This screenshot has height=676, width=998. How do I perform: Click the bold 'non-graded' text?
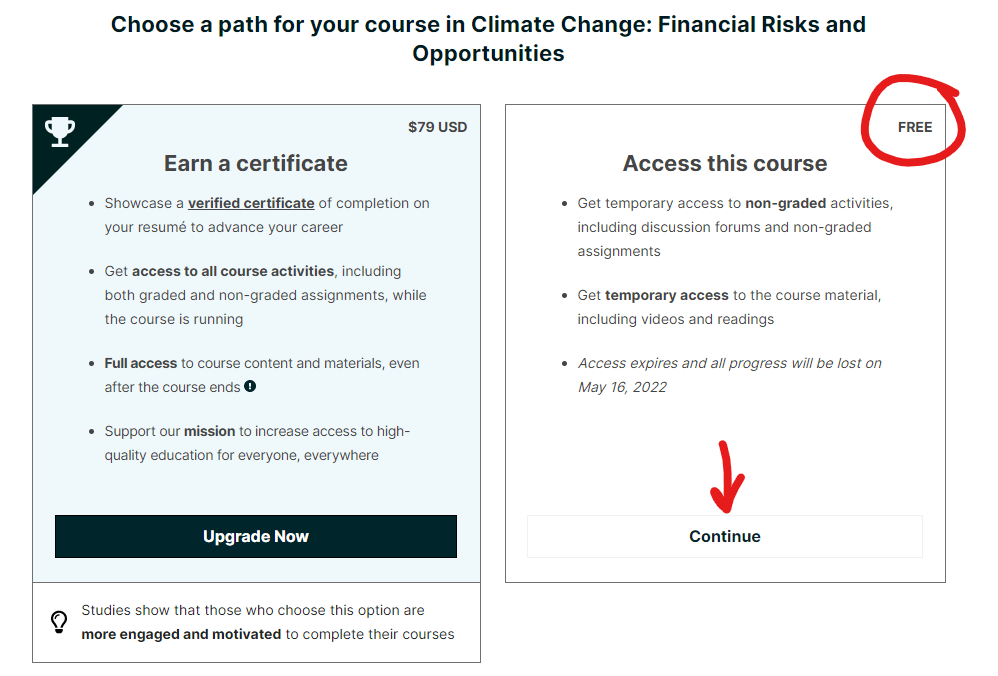pos(785,203)
